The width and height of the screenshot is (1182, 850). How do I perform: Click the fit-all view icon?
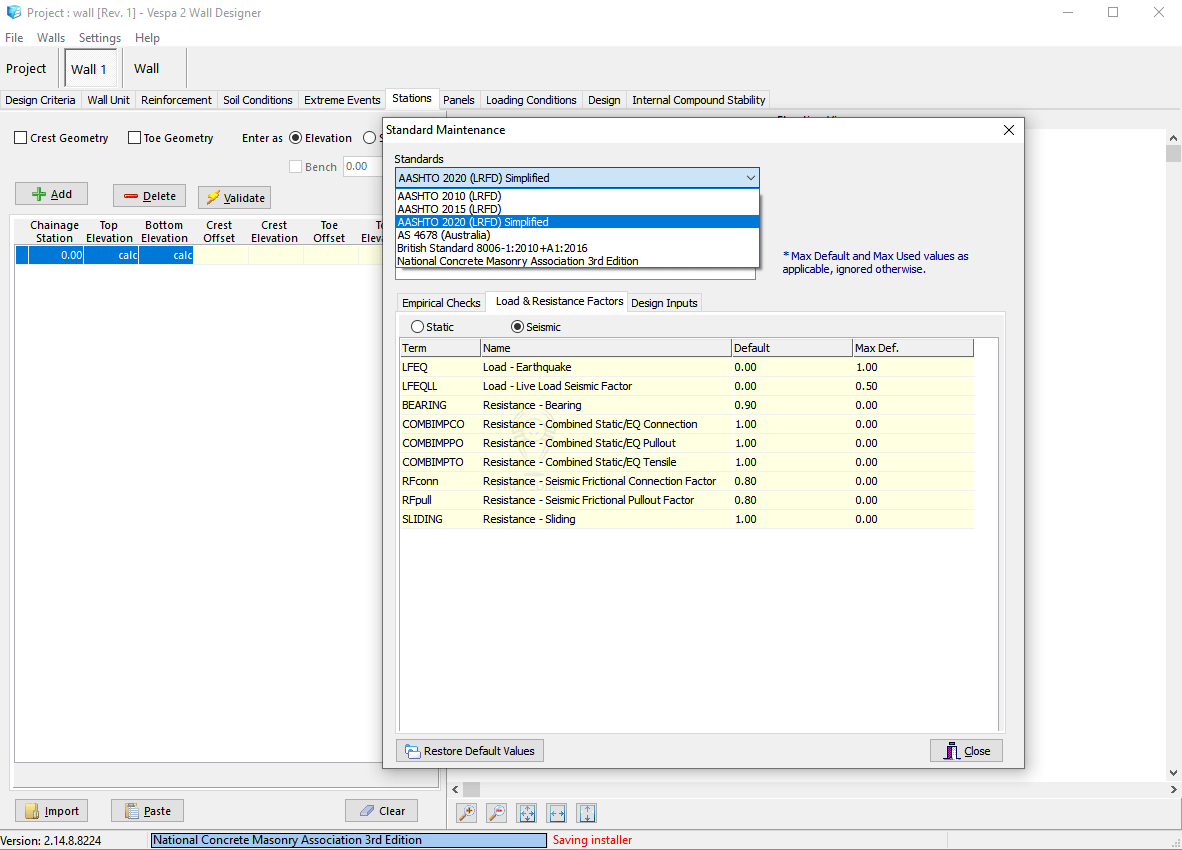[527, 813]
